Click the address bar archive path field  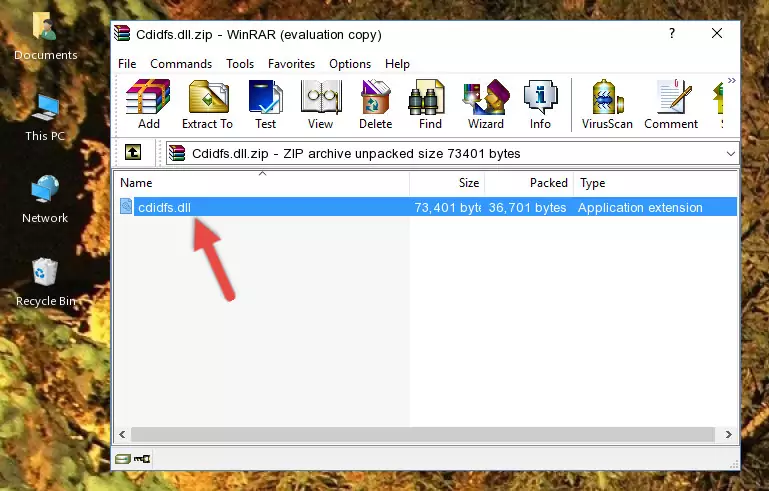452,154
